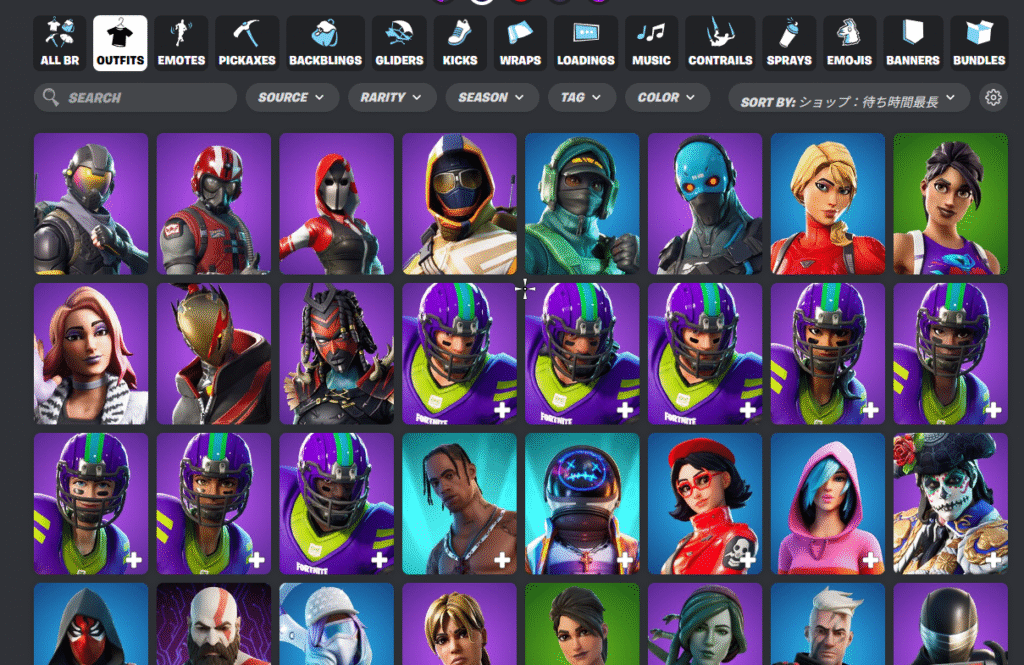The width and height of the screenshot is (1024, 665).
Task: Open the Emotes category tab
Action: 181,43
